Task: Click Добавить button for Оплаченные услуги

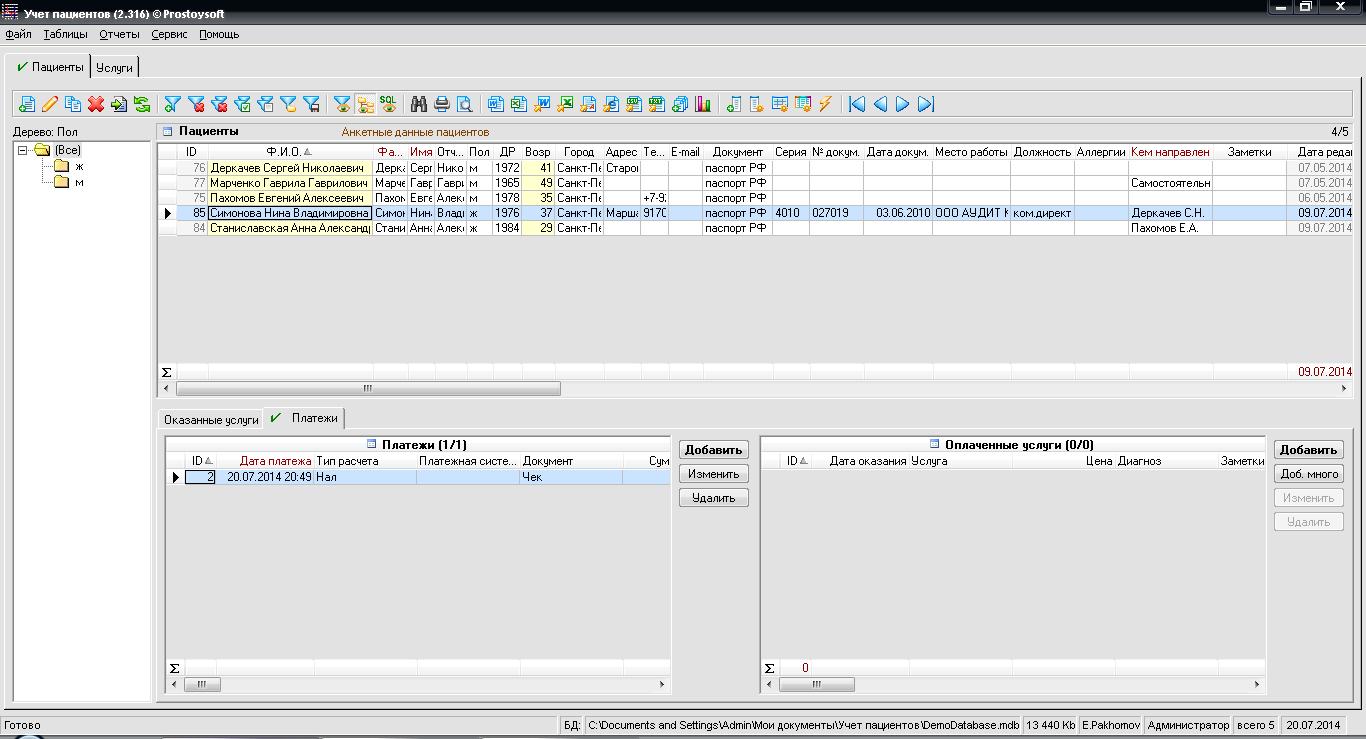Action: (x=1309, y=450)
